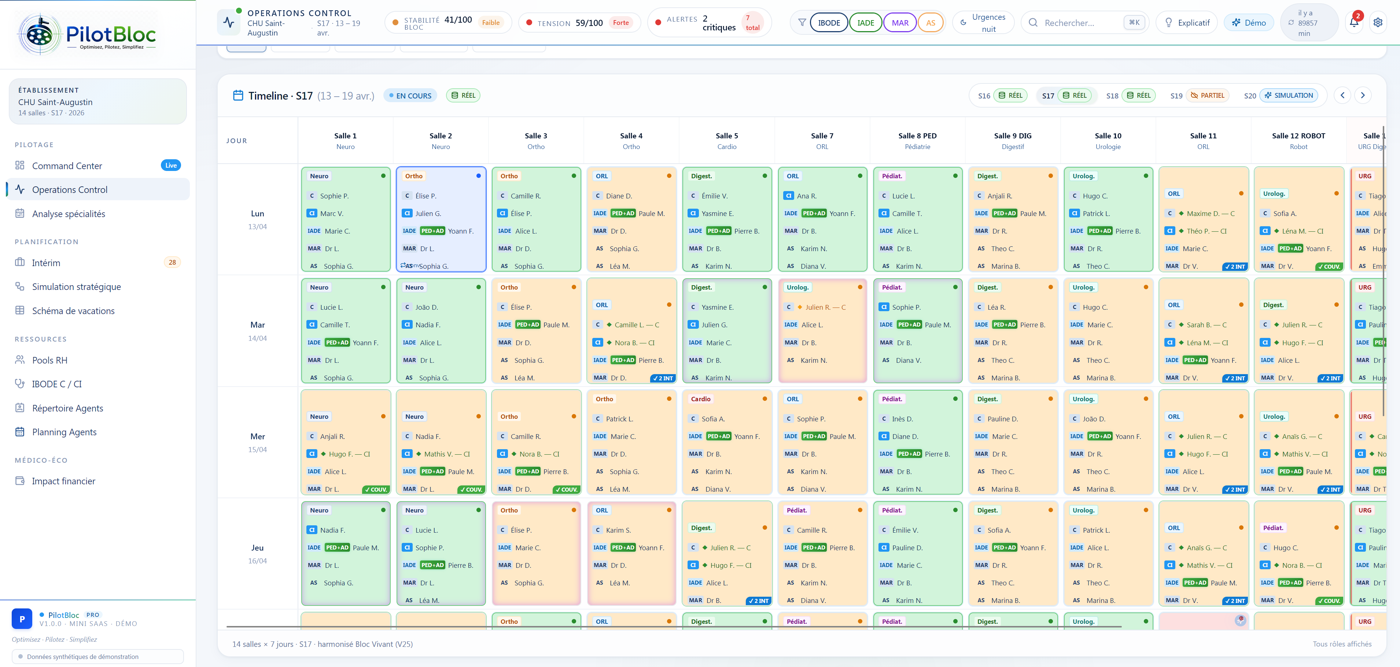Viewport: 1400px width, 667px height.
Task: Click the Mer 15/04 day row label
Action: [257, 441]
